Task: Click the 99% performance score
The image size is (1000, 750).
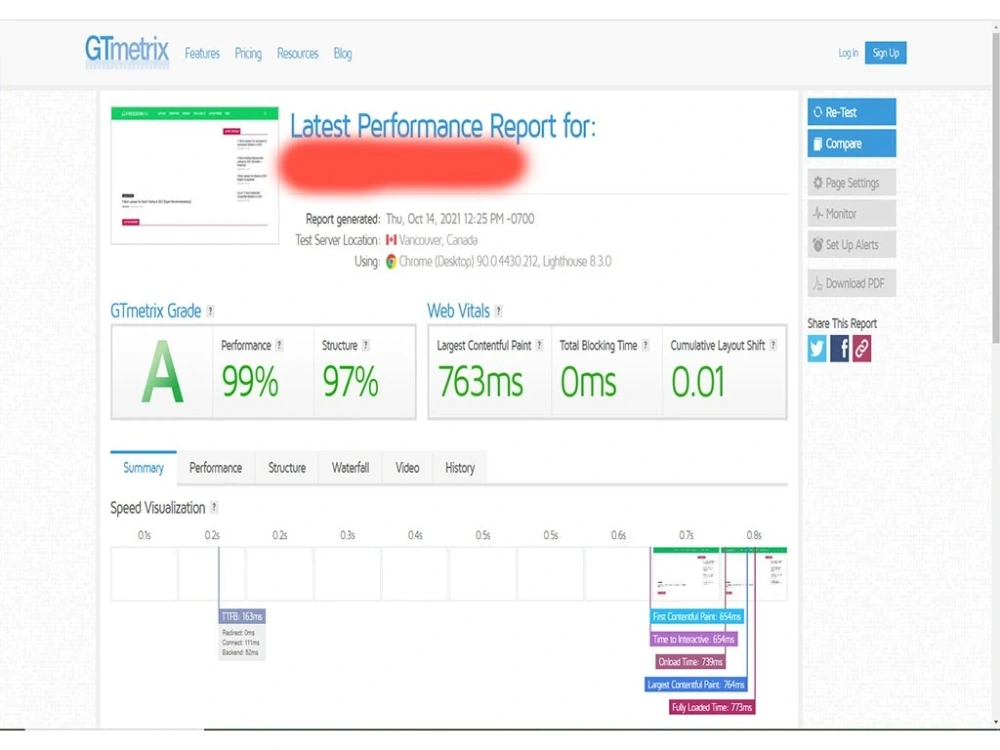Action: 250,382
